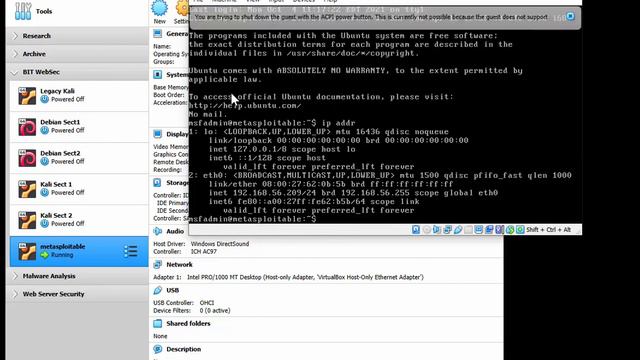Click the Storage section icon
This screenshot has width=640, height=360.
coord(158,182)
